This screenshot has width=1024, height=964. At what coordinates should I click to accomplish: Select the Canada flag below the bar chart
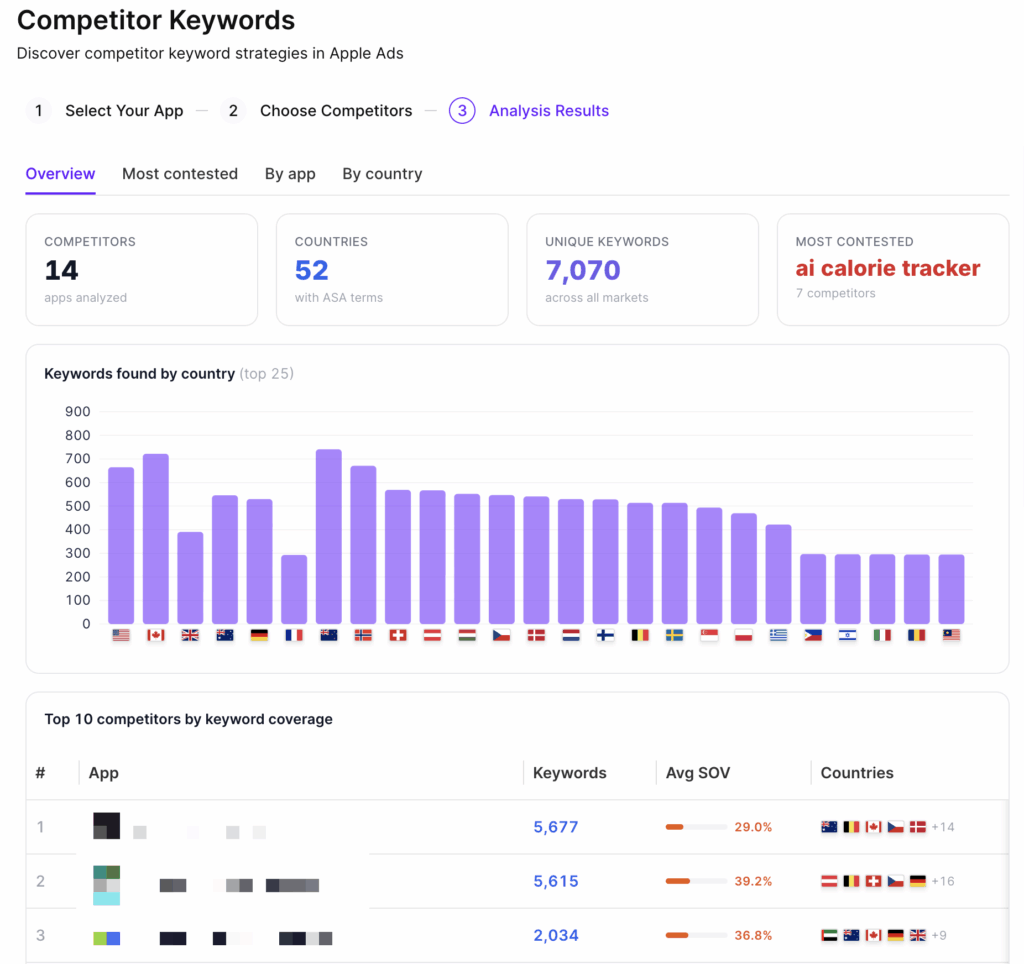click(155, 634)
